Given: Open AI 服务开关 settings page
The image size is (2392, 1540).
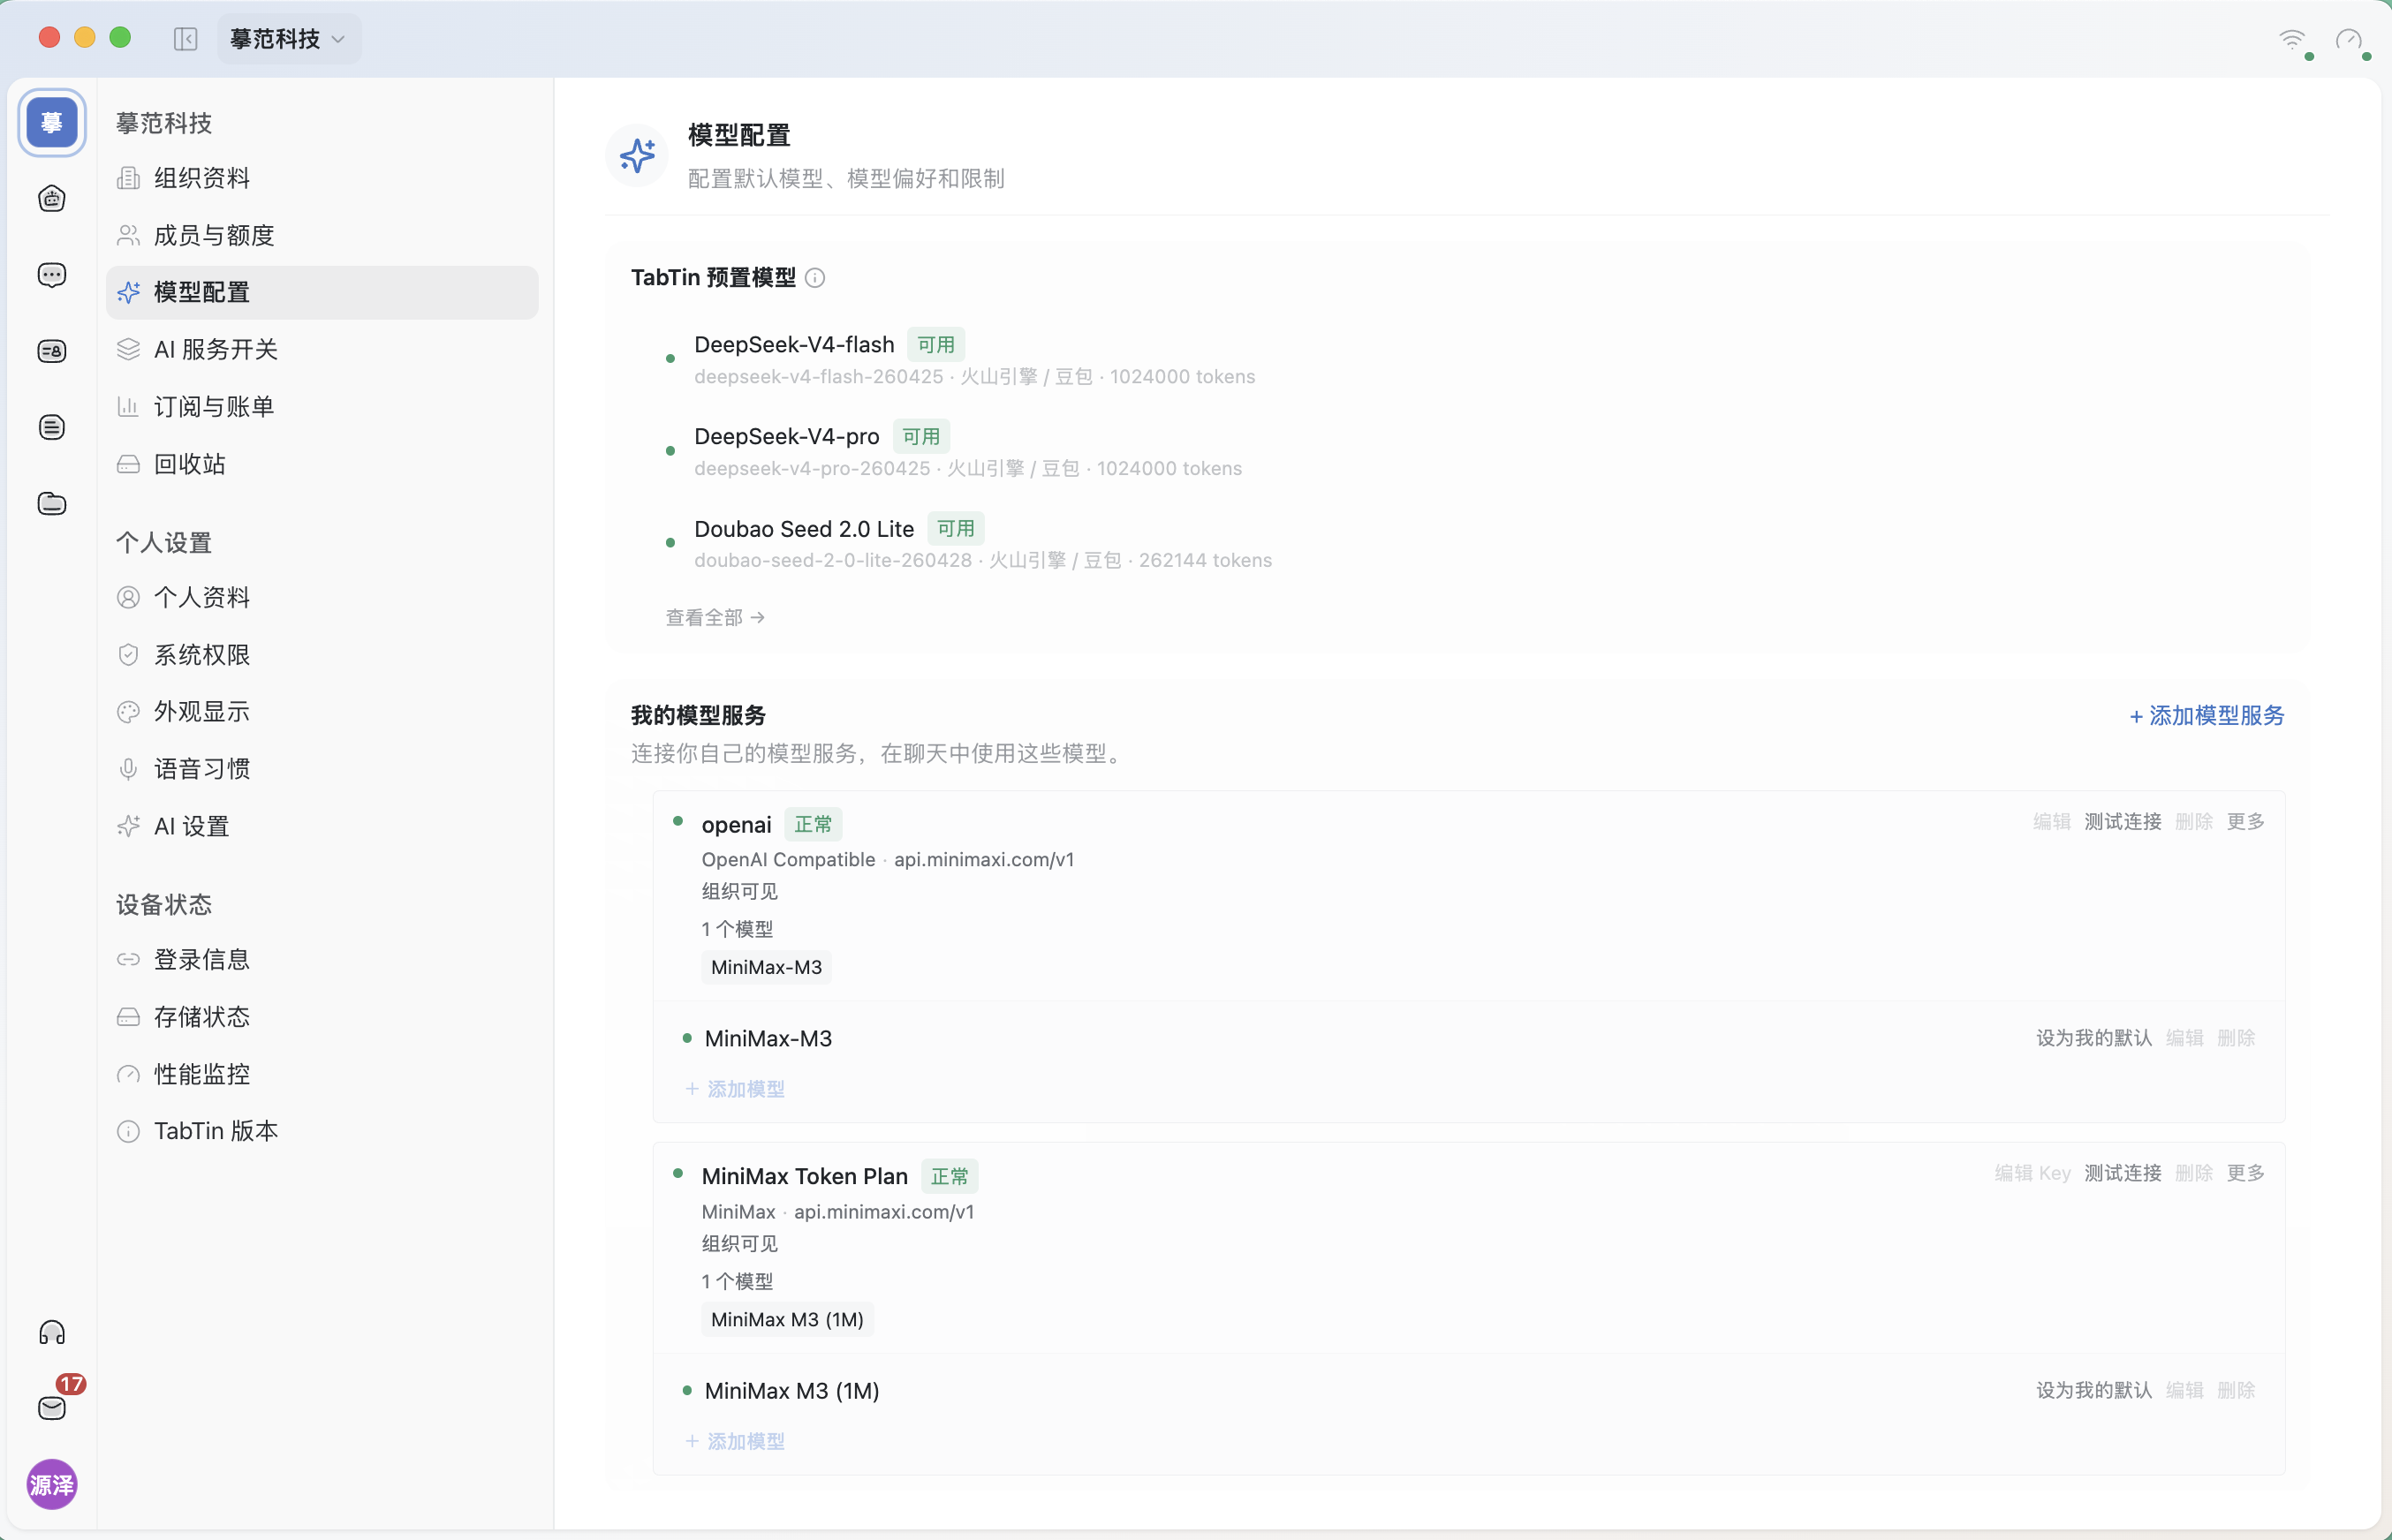Looking at the screenshot, I should click(x=322, y=349).
